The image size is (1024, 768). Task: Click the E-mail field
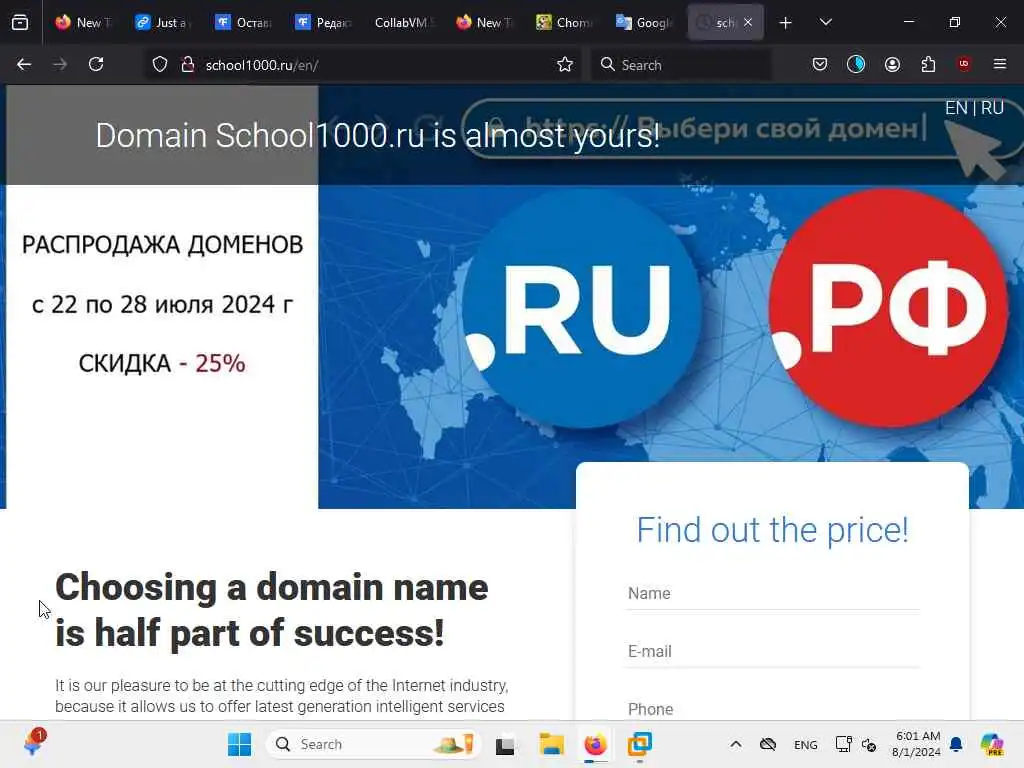(773, 651)
